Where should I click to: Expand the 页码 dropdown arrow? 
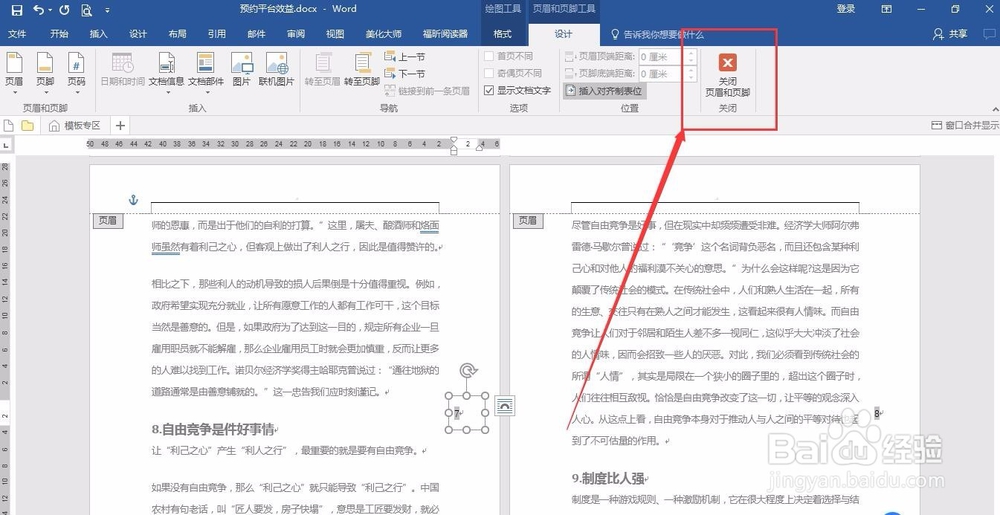tap(76, 92)
